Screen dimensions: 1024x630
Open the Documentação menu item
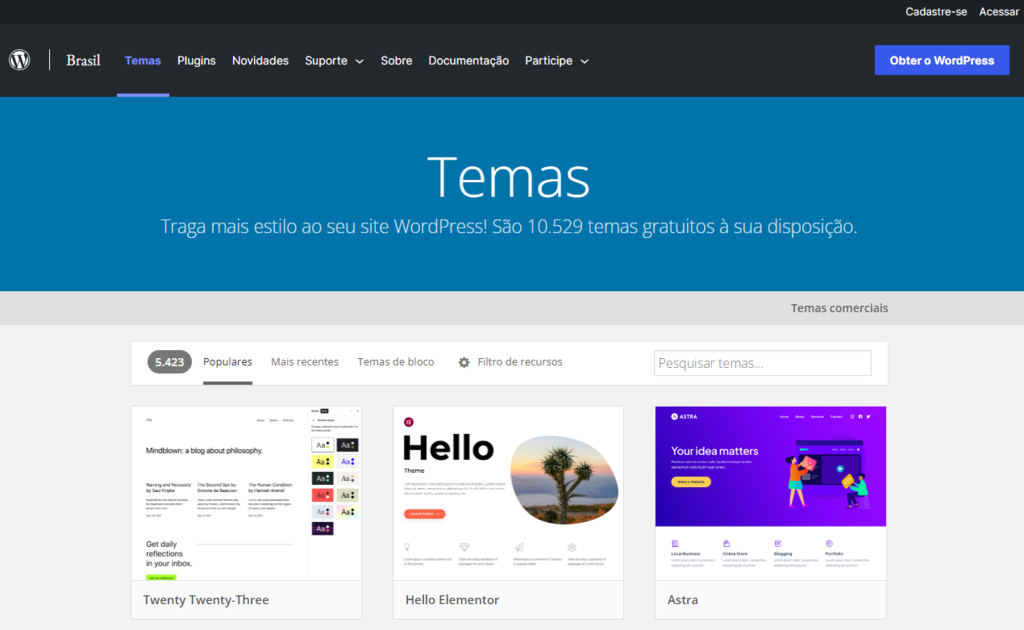point(468,60)
